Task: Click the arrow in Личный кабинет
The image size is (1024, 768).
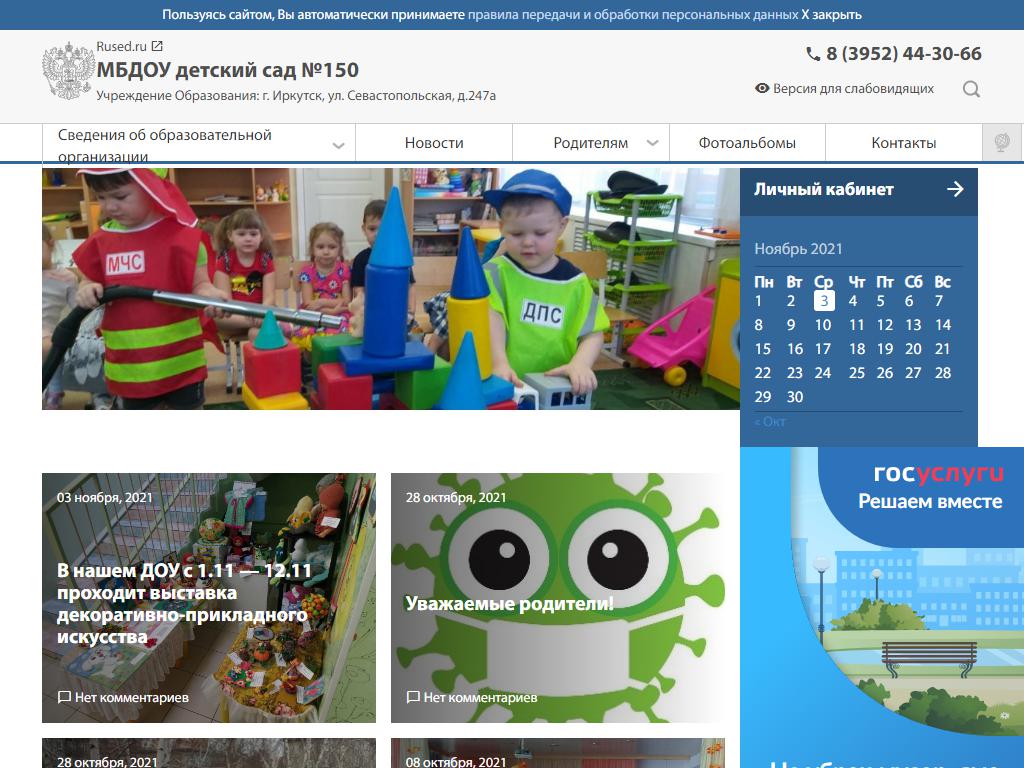Action: (x=955, y=189)
